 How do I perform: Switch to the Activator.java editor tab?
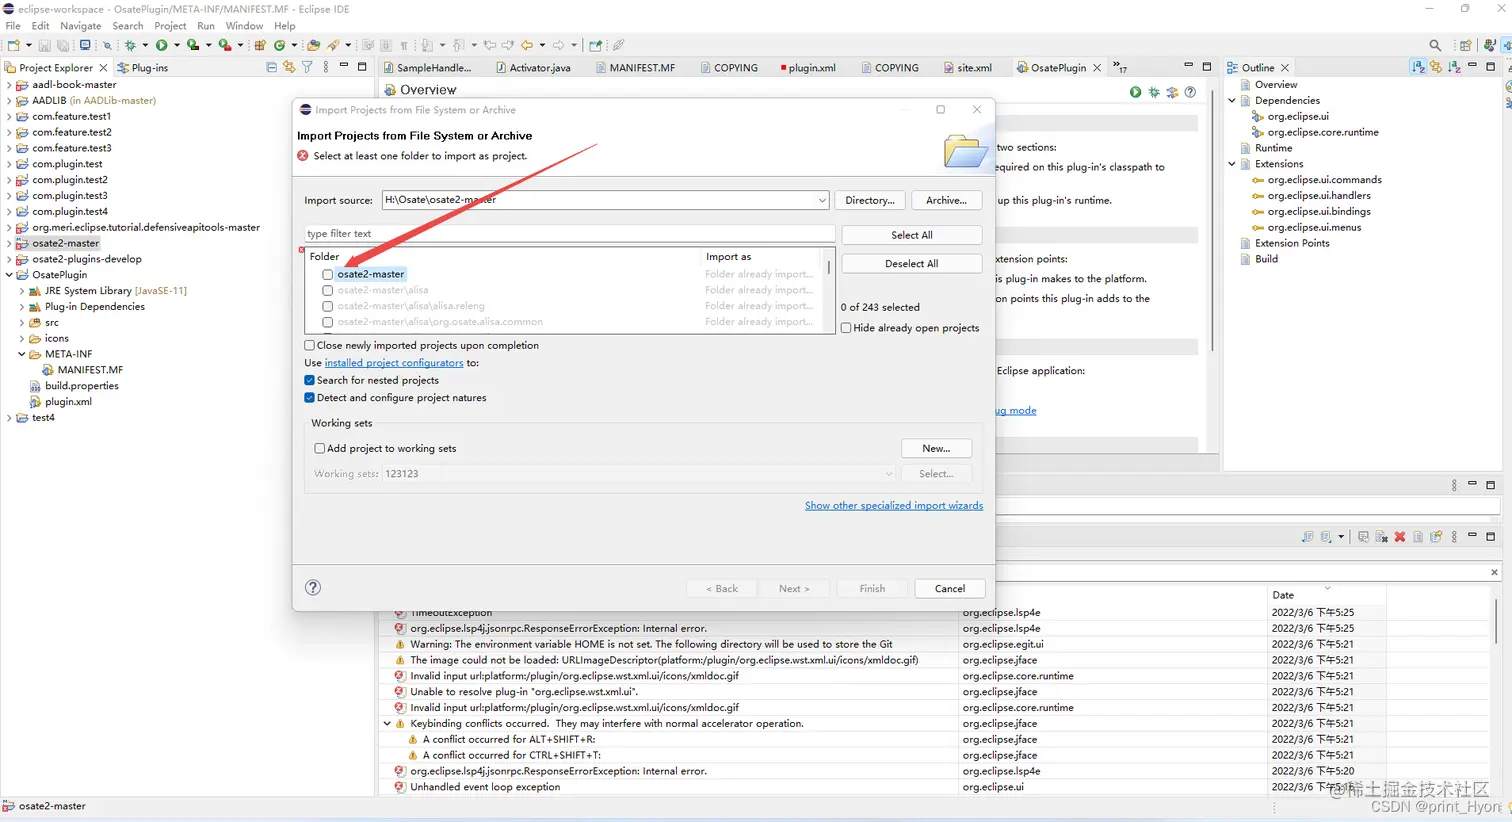533,68
